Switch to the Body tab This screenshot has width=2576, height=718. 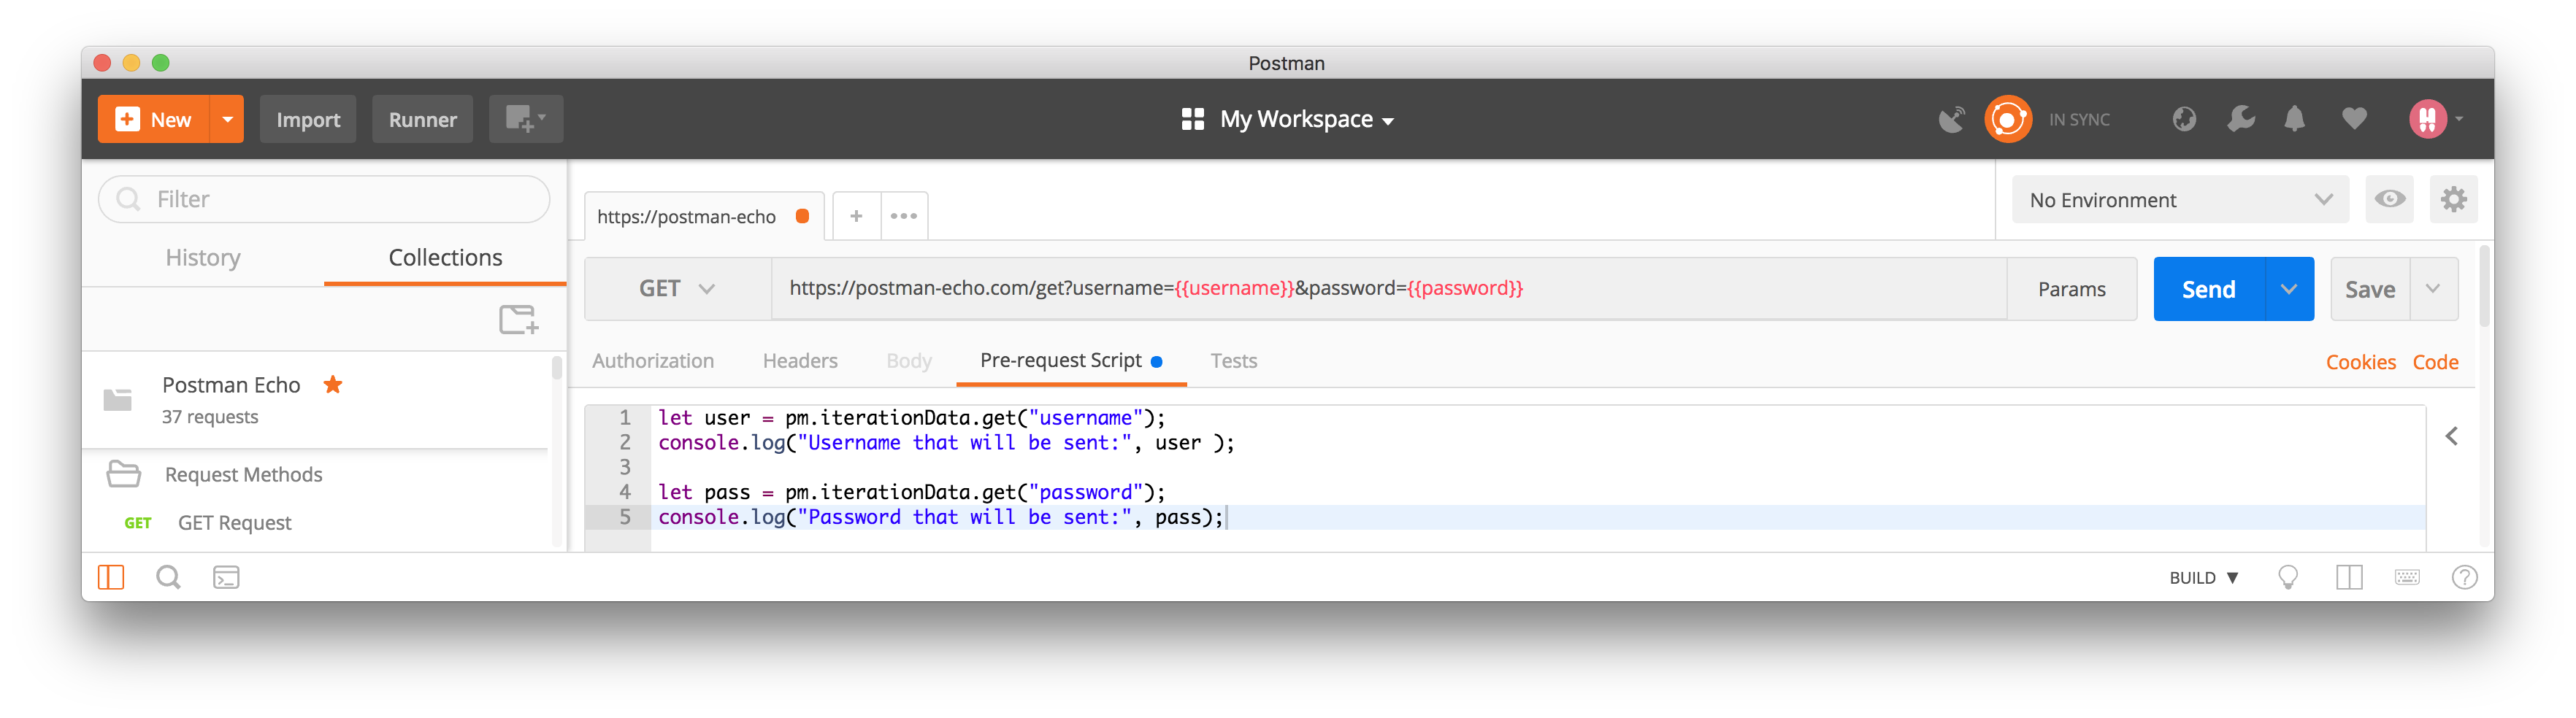pos(909,361)
